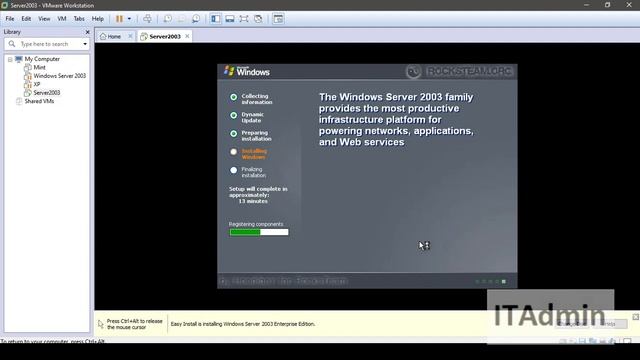Open the library search filter dropdown
The height and width of the screenshot is (360, 640).
pos(85,44)
